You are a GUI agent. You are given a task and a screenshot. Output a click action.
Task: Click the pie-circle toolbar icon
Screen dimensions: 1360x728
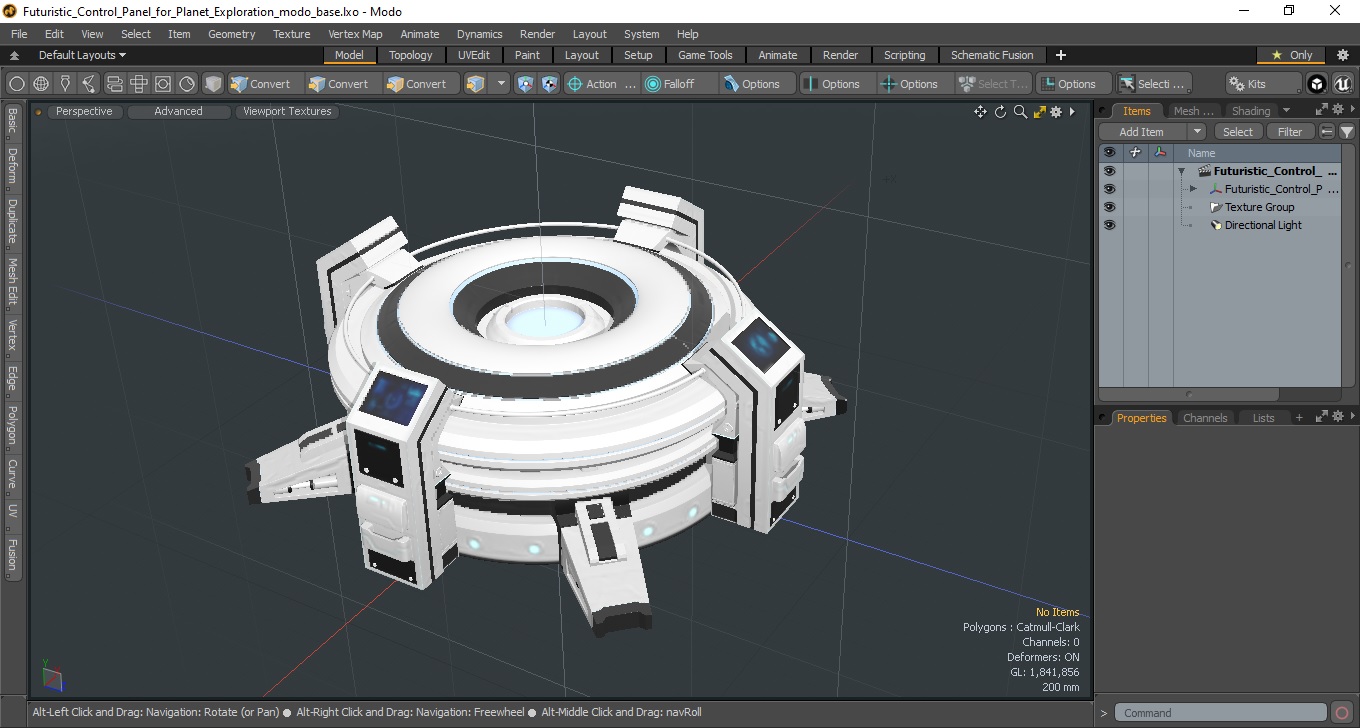pos(187,84)
